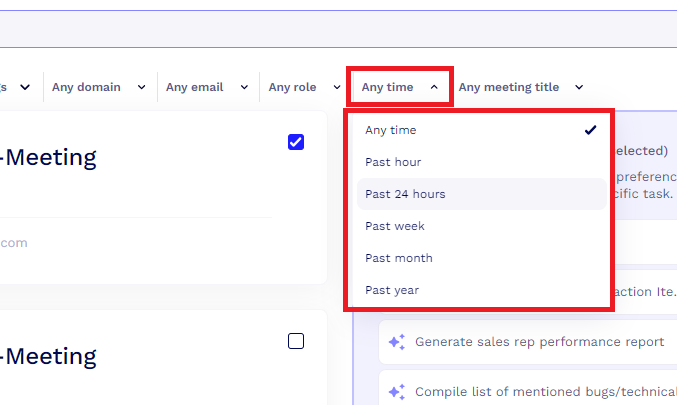This screenshot has width=677, height=405.
Task: Click Generate sales rep performance report
Action: point(539,342)
